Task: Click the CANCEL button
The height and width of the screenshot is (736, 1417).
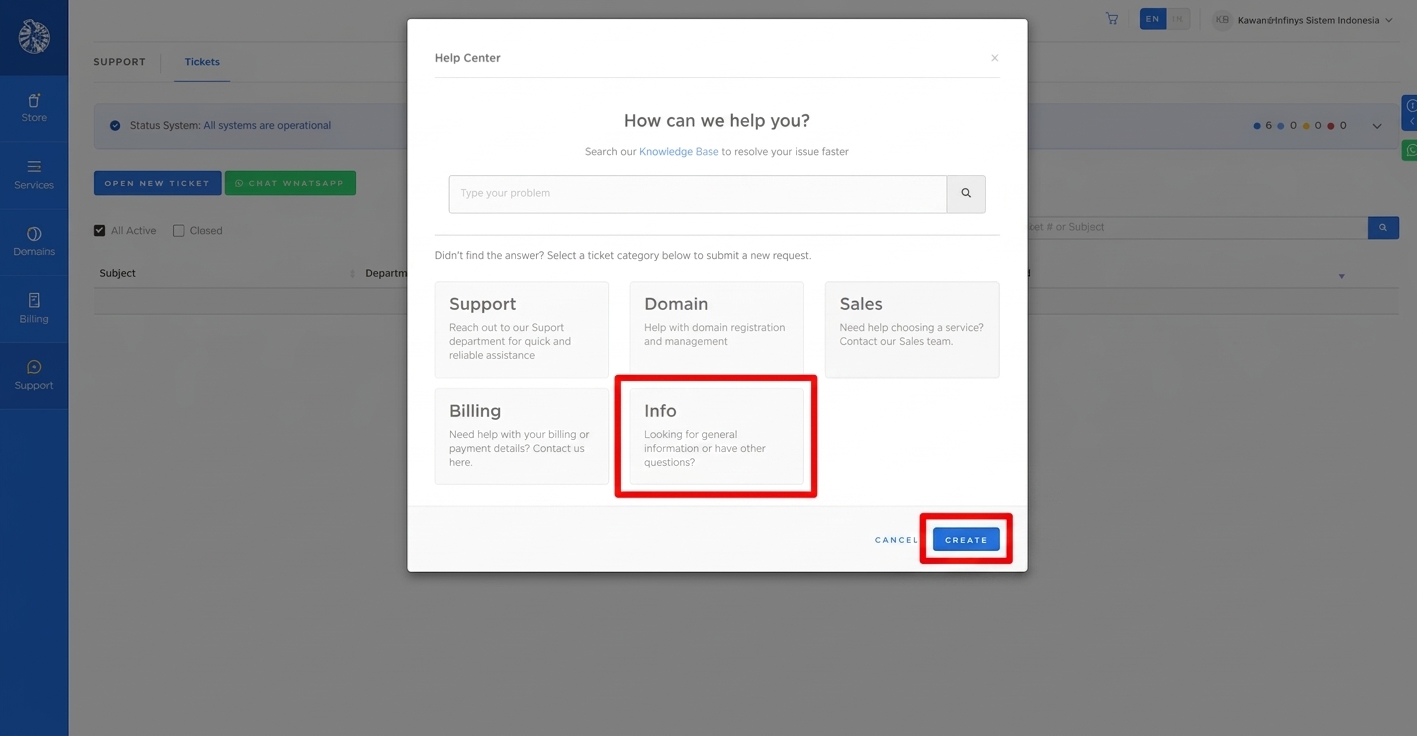Action: [896, 540]
